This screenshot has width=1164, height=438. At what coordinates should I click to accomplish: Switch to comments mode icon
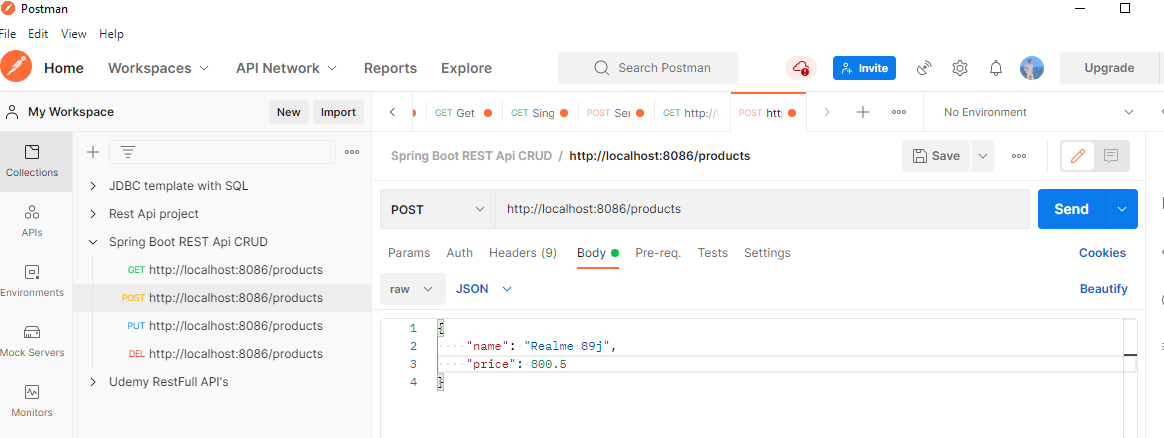[x=1111, y=156]
